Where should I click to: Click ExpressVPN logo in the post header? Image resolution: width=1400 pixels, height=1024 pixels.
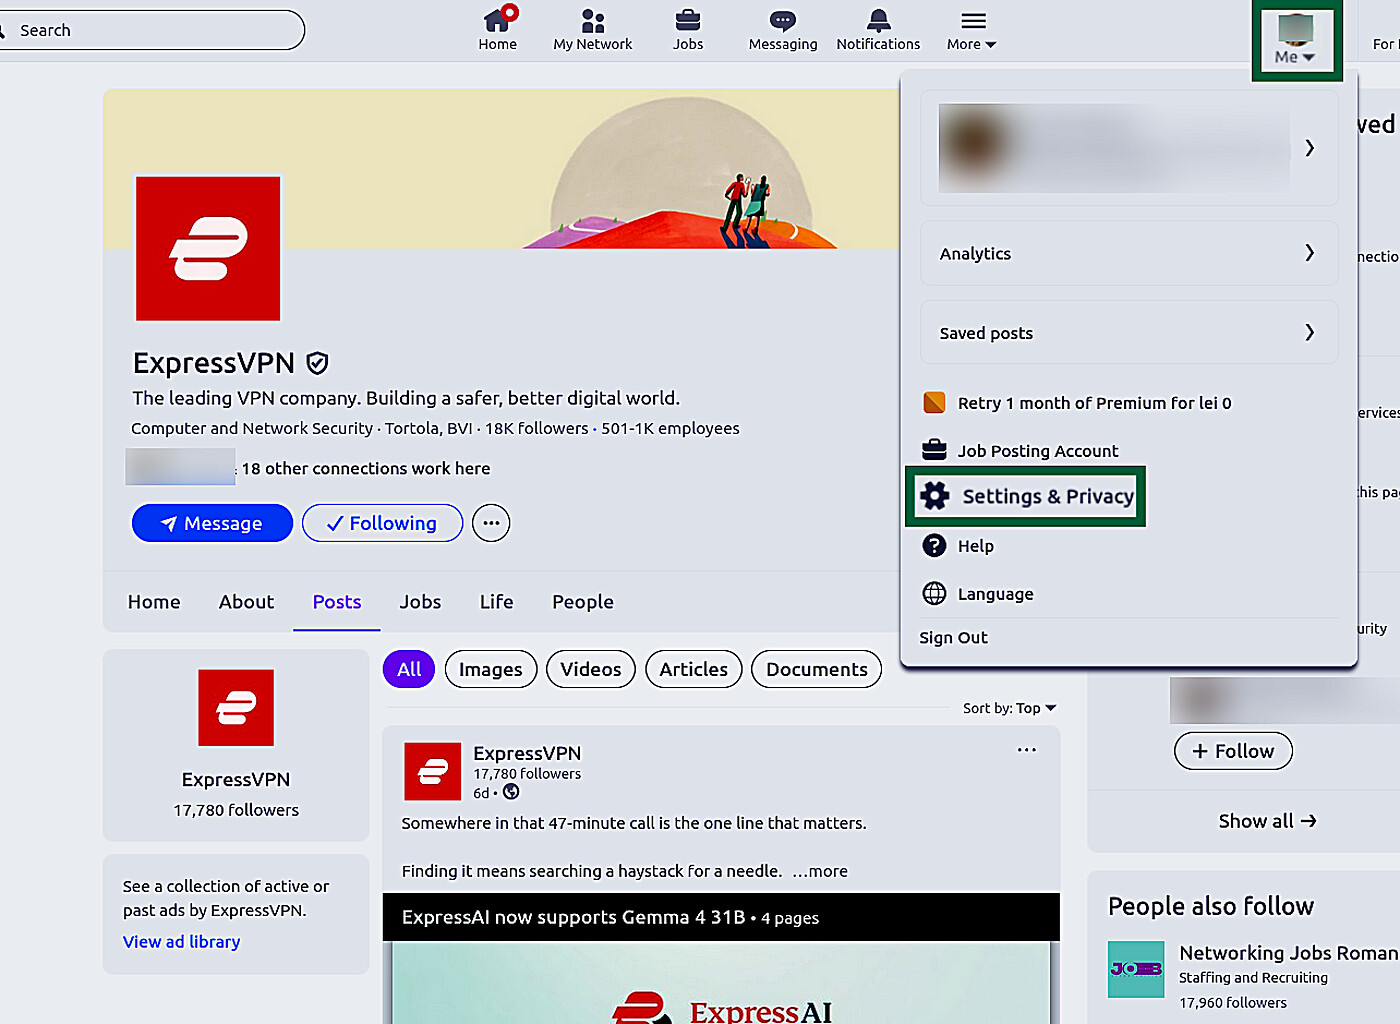tap(432, 771)
